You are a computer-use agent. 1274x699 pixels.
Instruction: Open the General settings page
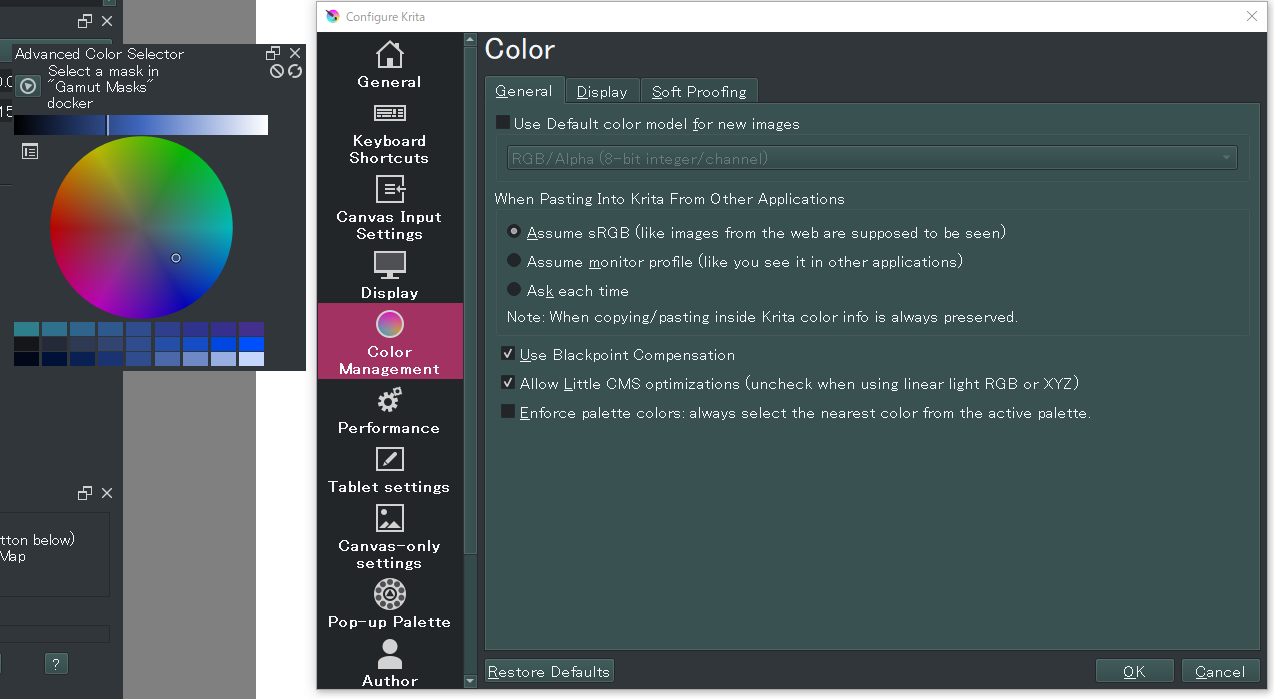(x=389, y=65)
